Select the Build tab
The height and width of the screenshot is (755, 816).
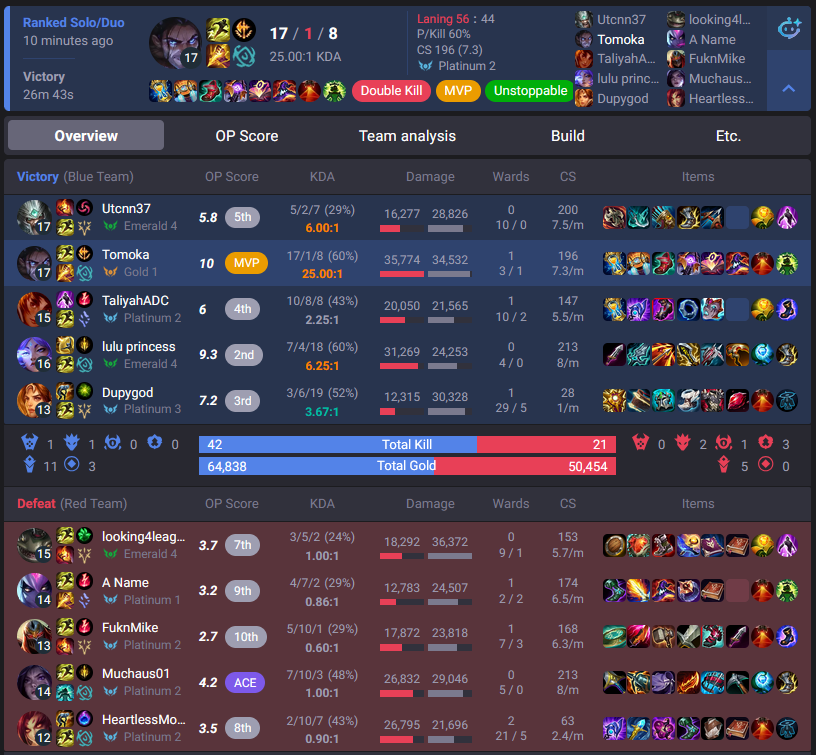pos(568,136)
